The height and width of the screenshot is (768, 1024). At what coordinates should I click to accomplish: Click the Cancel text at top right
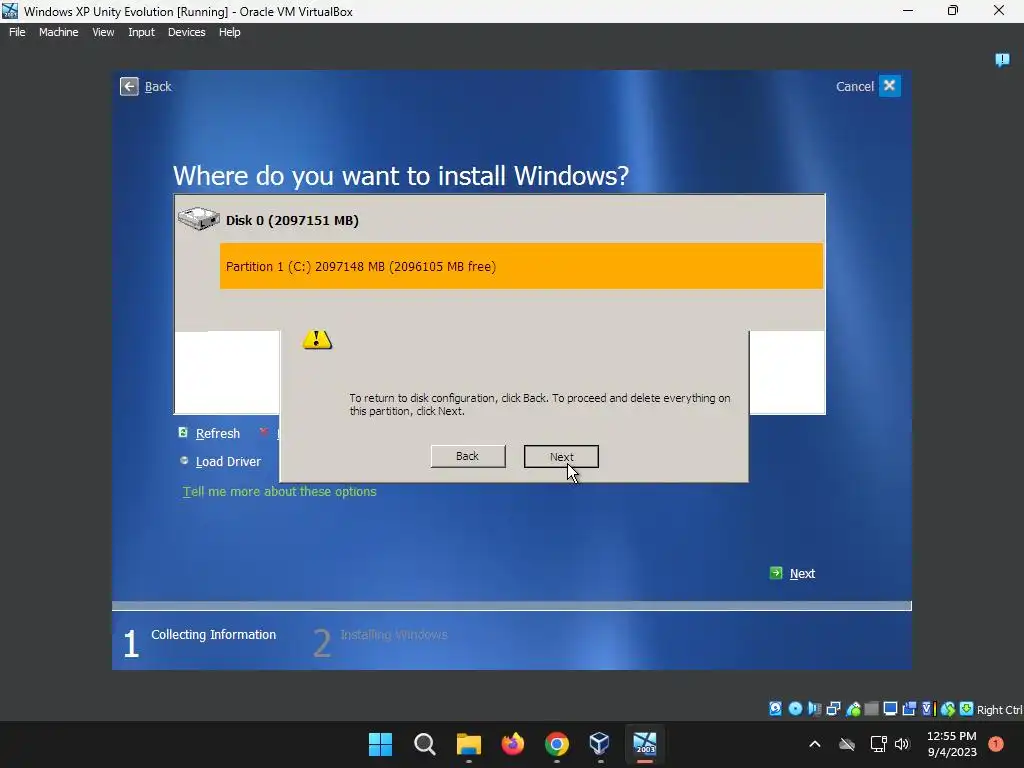pyautogui.click(x=854, y=86)
